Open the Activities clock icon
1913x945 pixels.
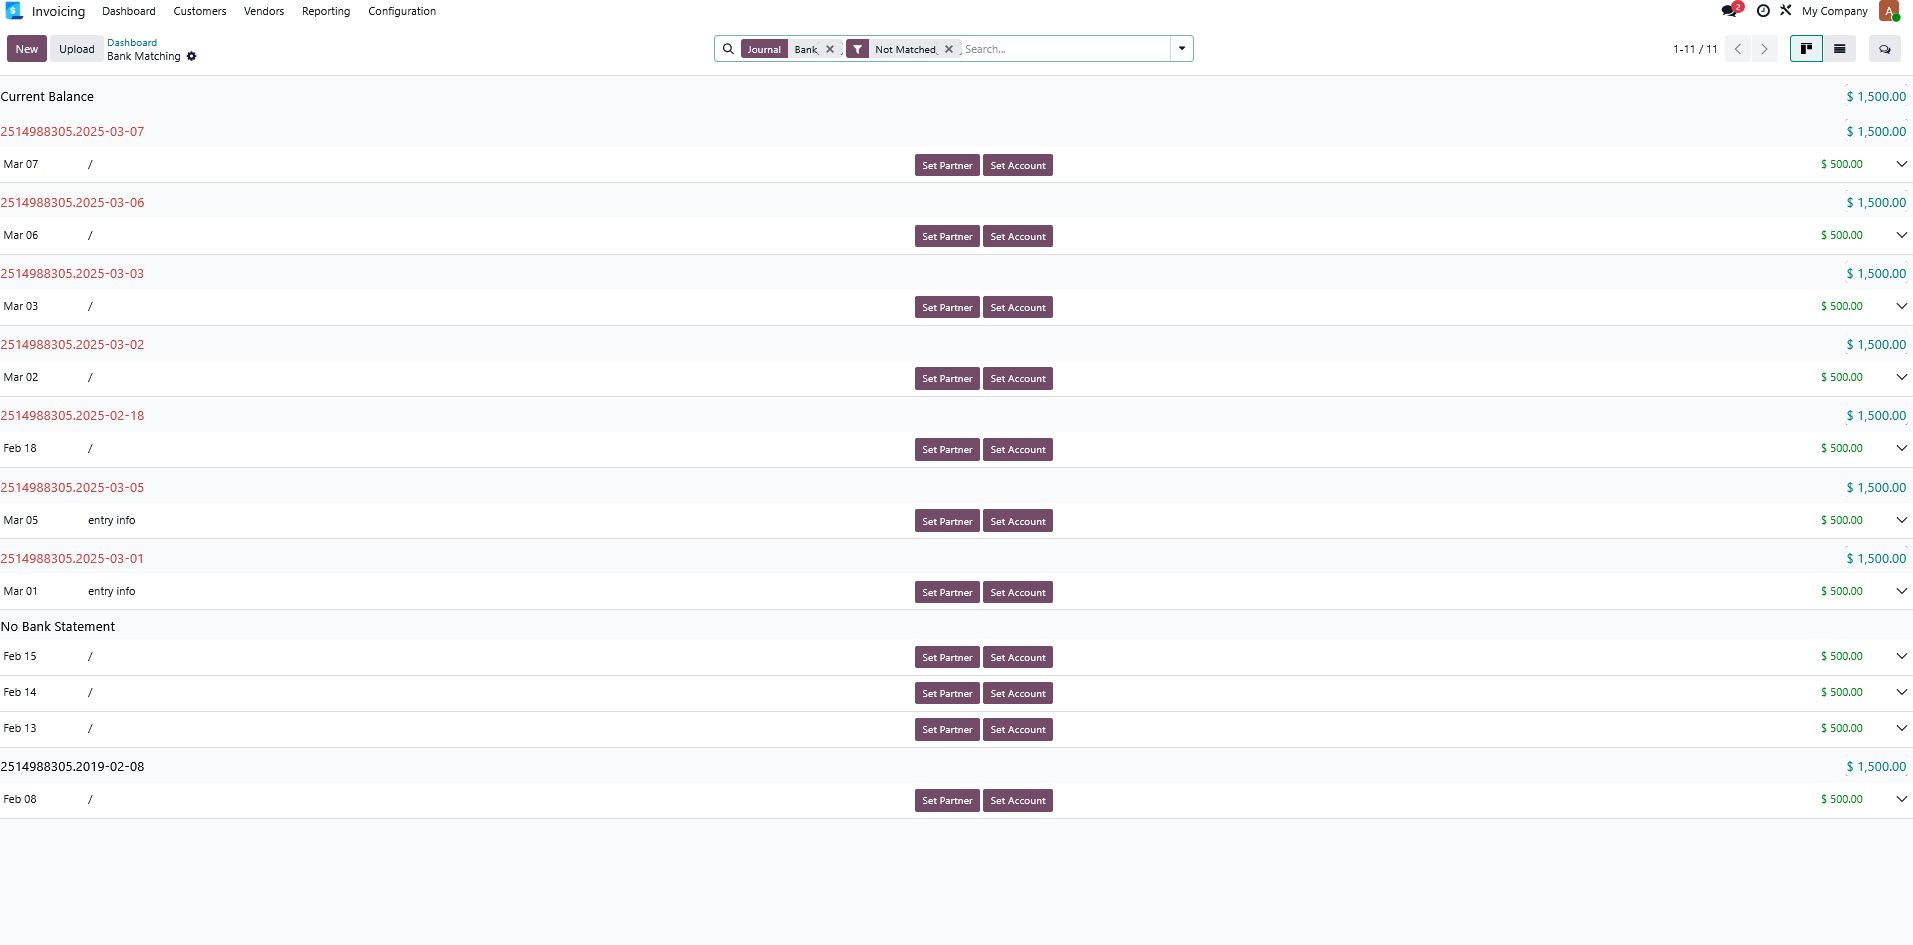coord(1761,10)
